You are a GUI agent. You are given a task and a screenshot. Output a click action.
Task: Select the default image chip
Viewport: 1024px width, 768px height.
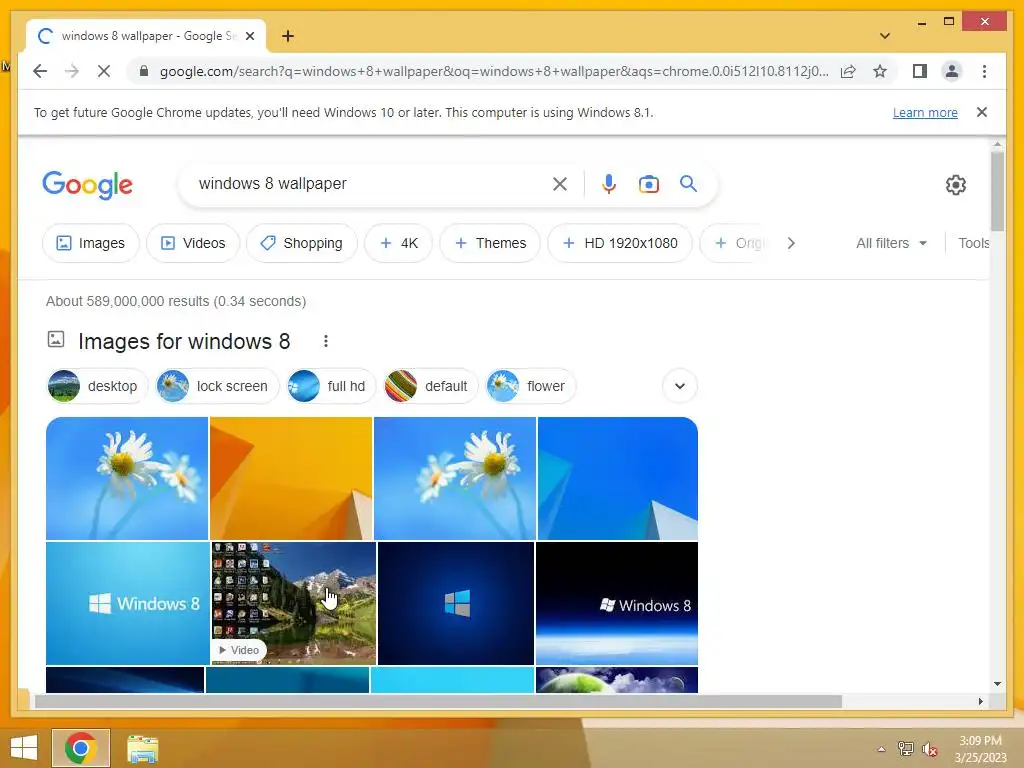coord(430,386)
